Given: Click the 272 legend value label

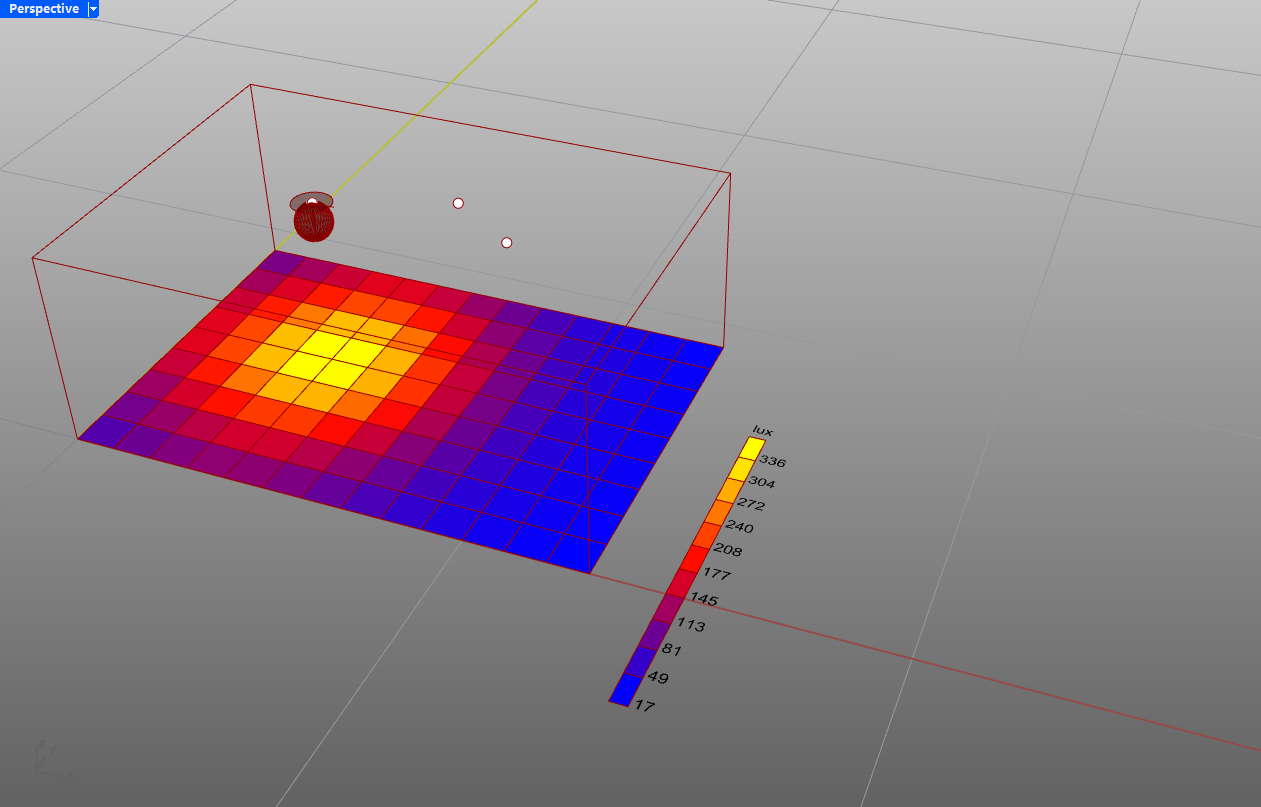Looking at the screenshot, I should tap(751, 505).
